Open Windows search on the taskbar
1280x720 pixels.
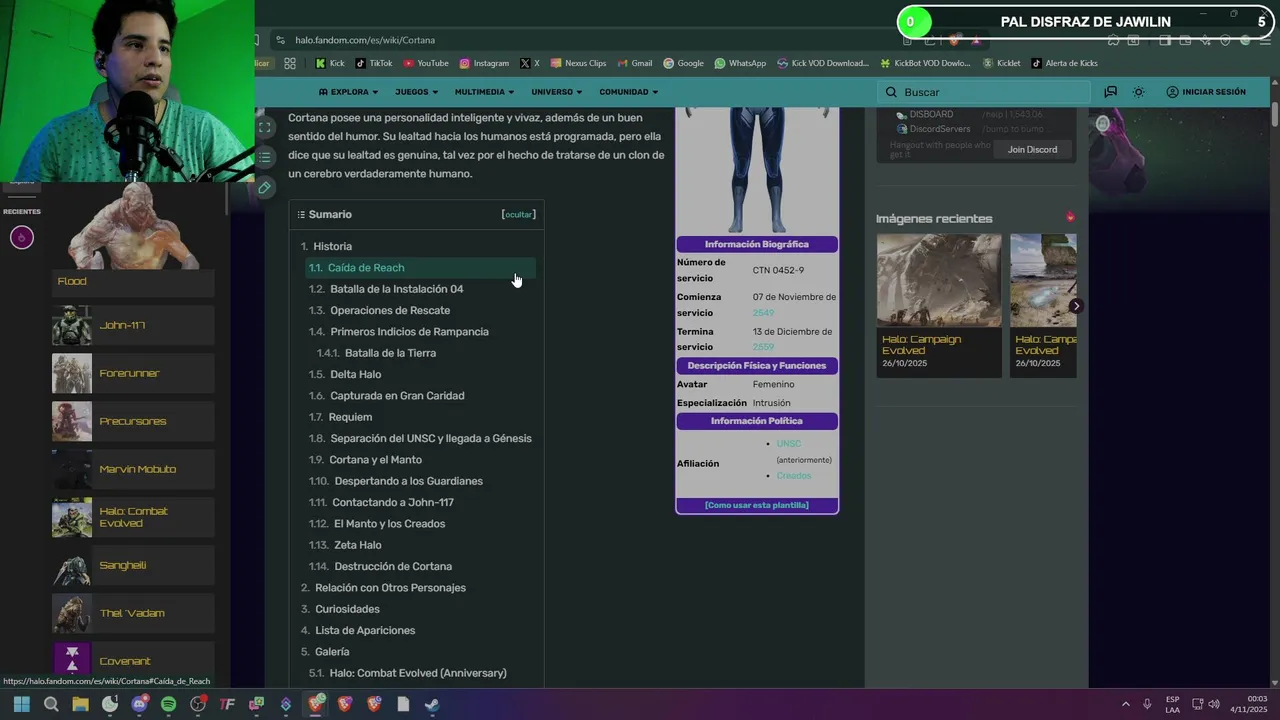point(51,704)
